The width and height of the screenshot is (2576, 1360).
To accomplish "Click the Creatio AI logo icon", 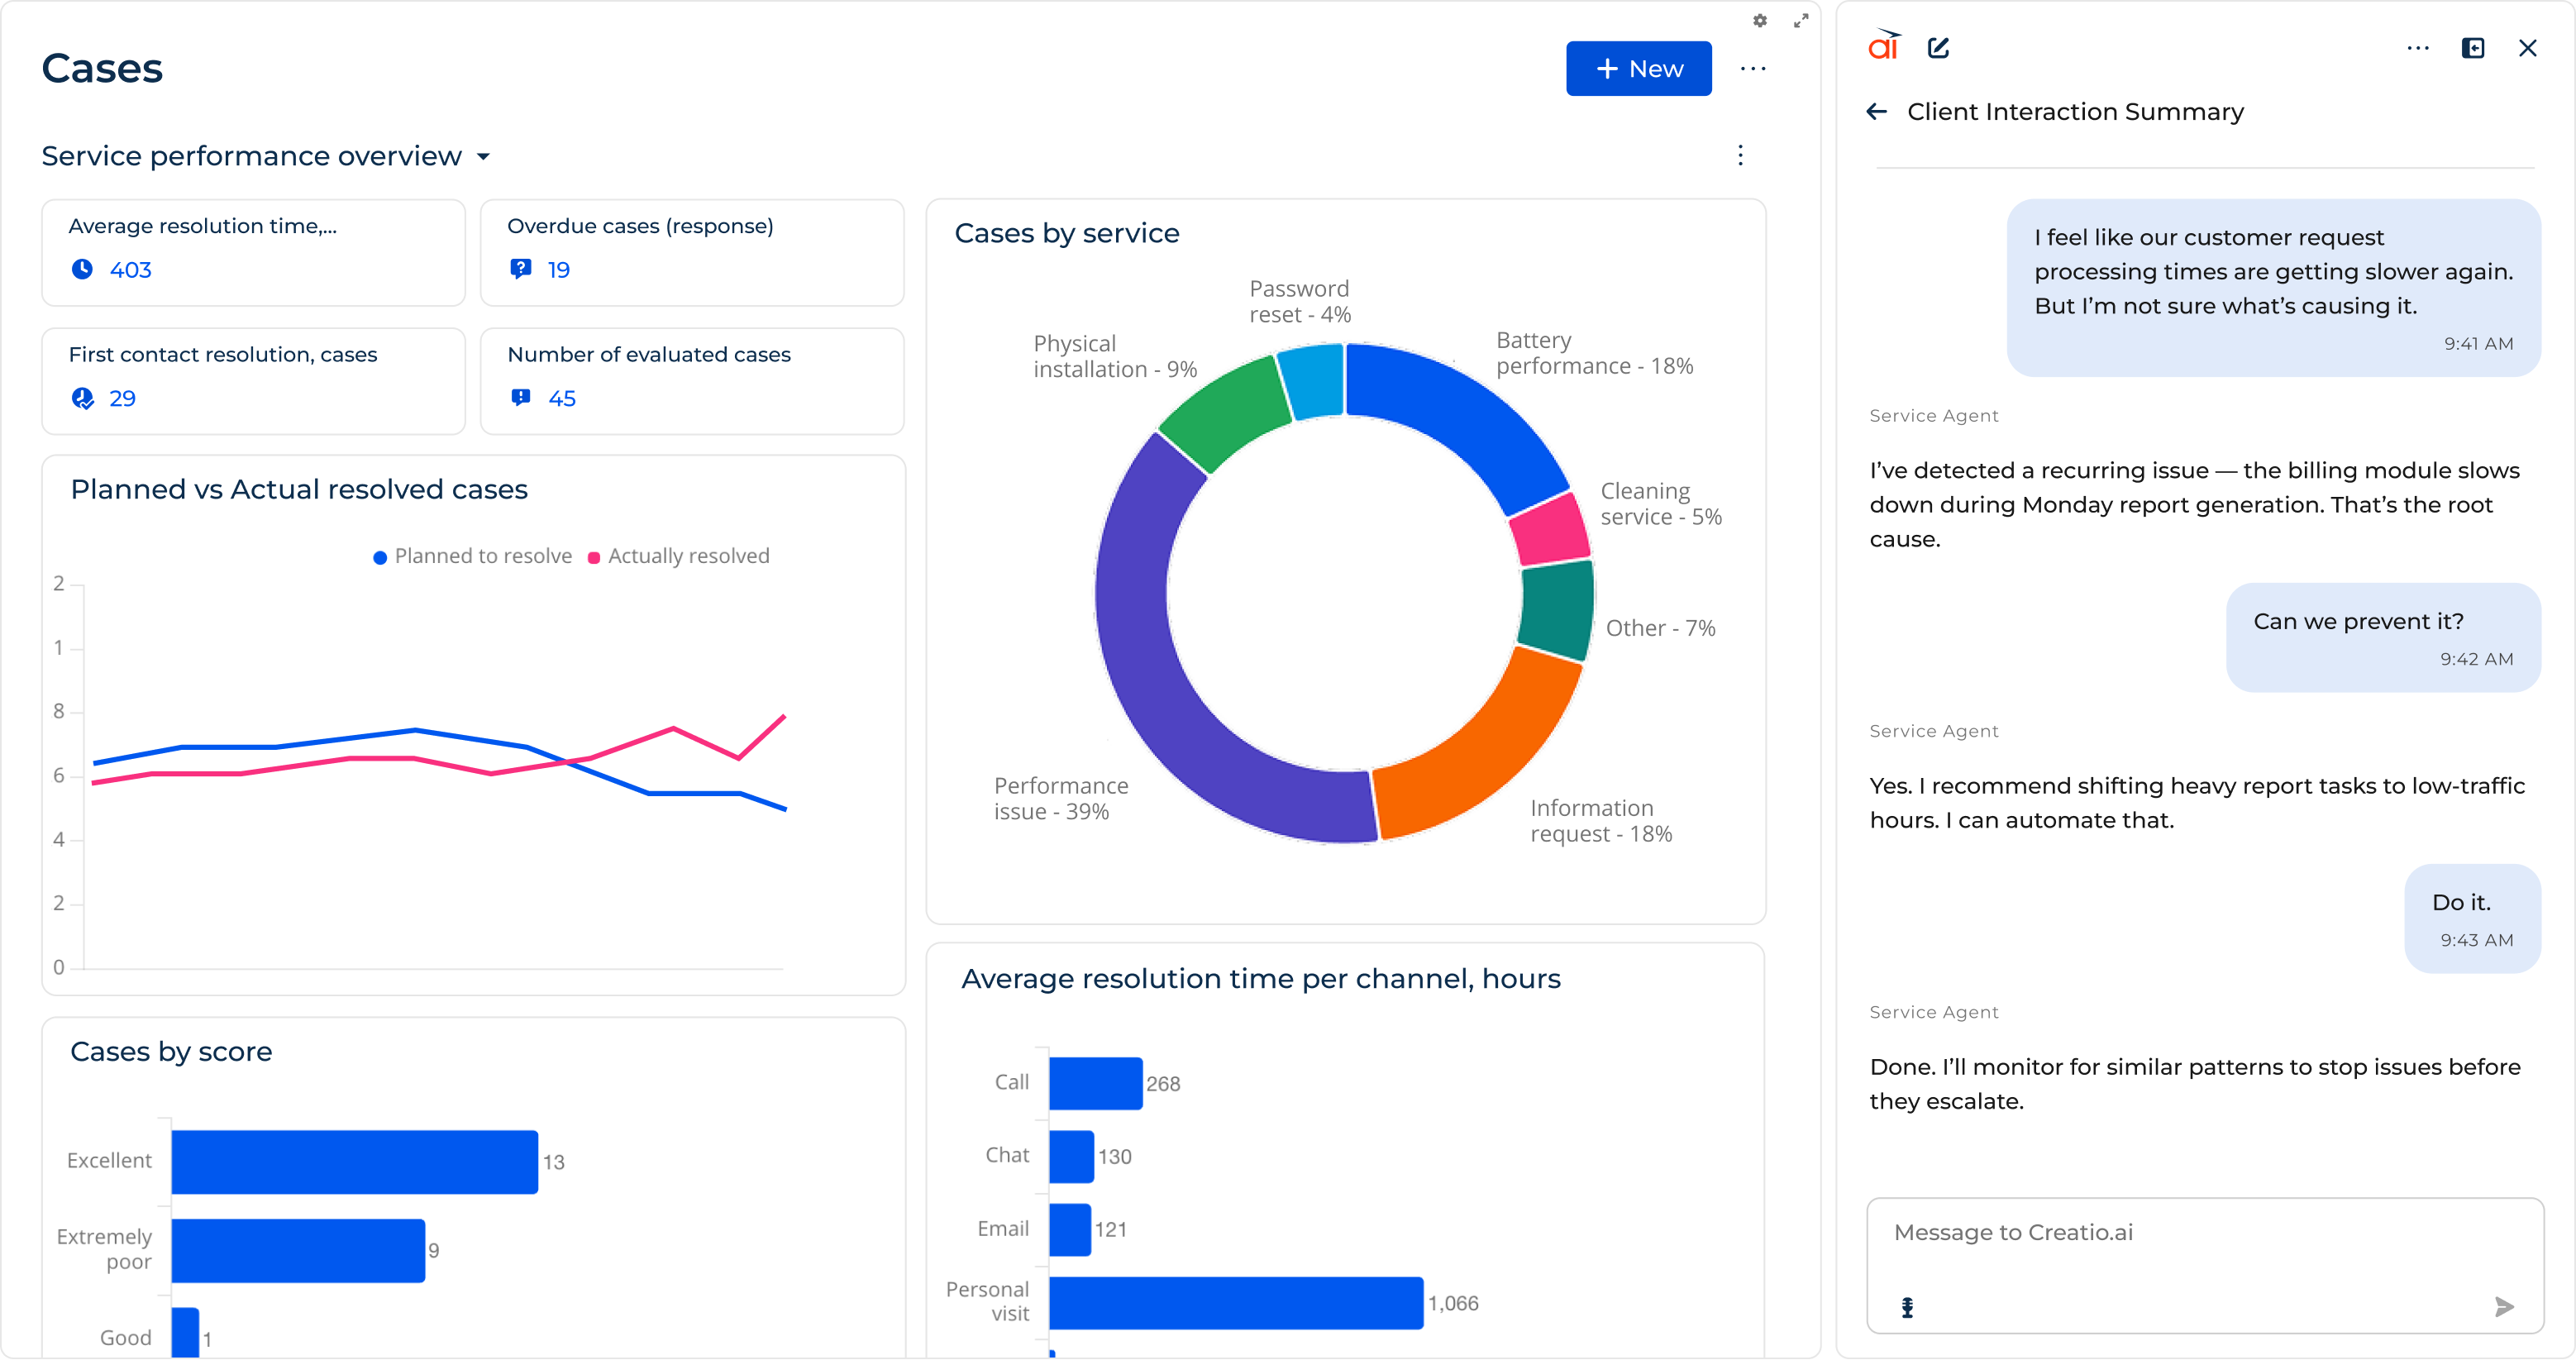I will [x=1884, y=46].
